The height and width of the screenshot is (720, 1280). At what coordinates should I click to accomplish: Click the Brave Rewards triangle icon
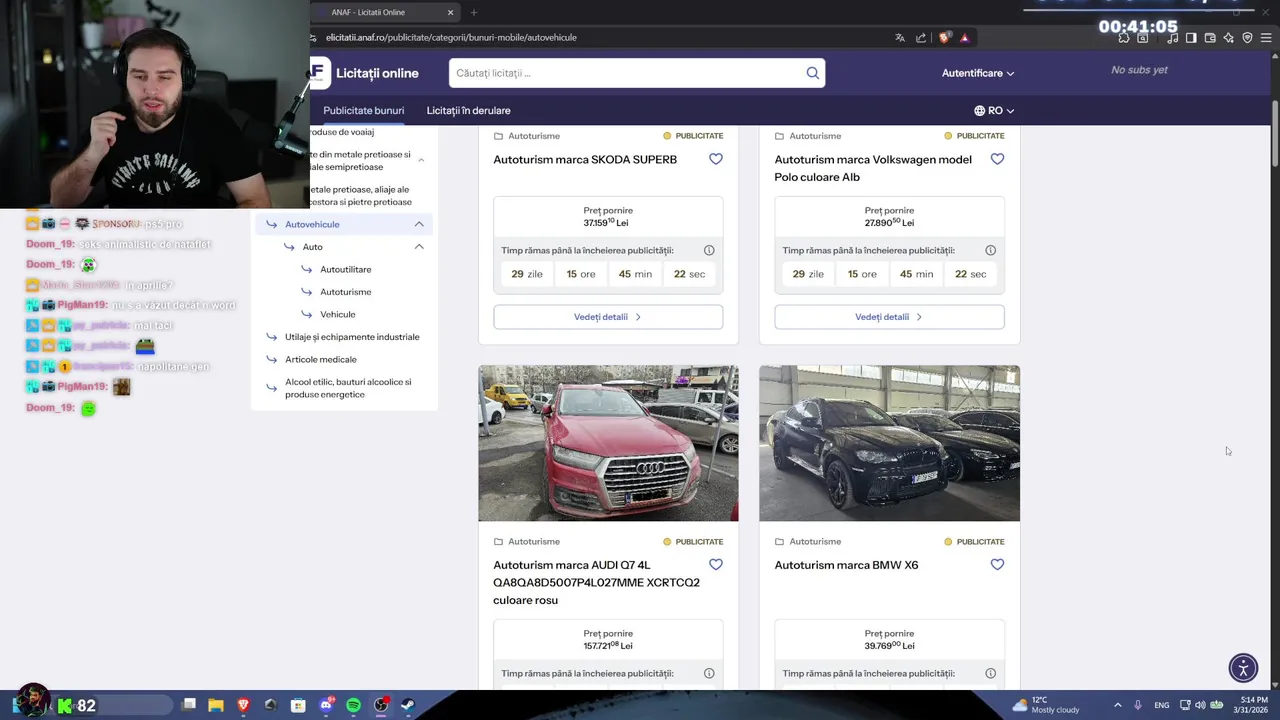coord(965,38)
